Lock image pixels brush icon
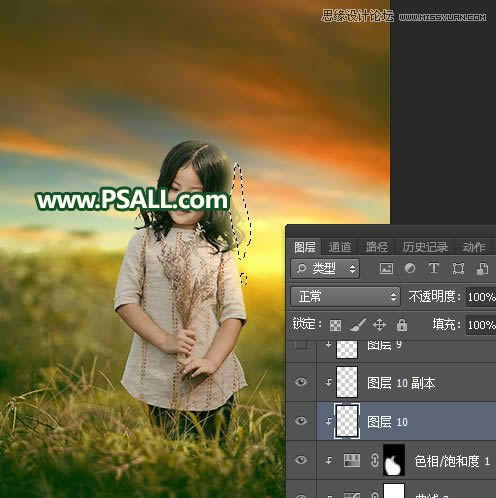The width and height of the screenshot is (496, 498). point(358,325)
